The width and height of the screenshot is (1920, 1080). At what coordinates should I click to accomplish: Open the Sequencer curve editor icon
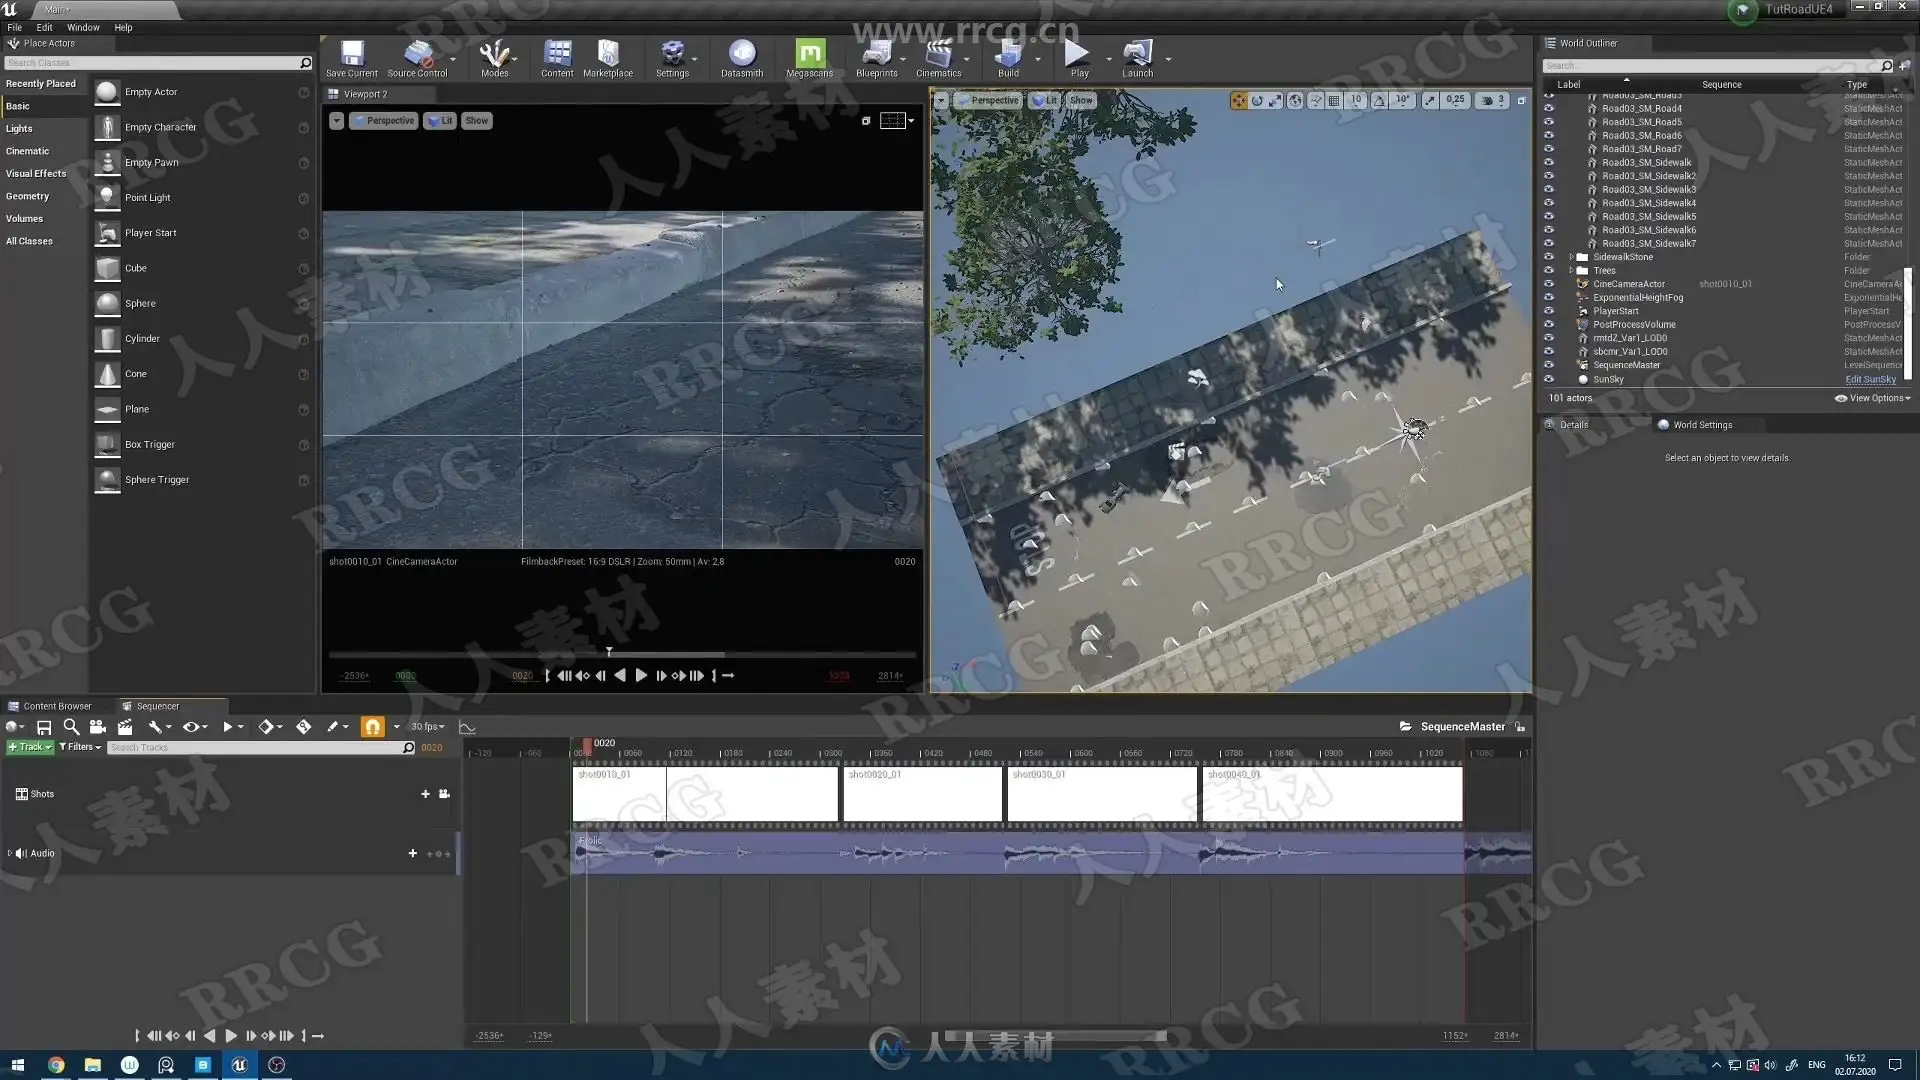(467, 727)
